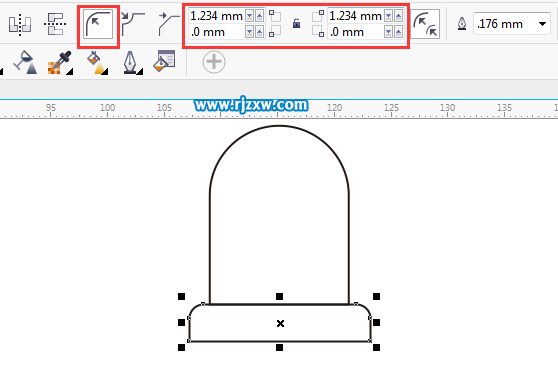The width and height of the screenshot is (558, 383).
Task: Decrease the bottom-left corner radius value
Action: coord(250,32)
